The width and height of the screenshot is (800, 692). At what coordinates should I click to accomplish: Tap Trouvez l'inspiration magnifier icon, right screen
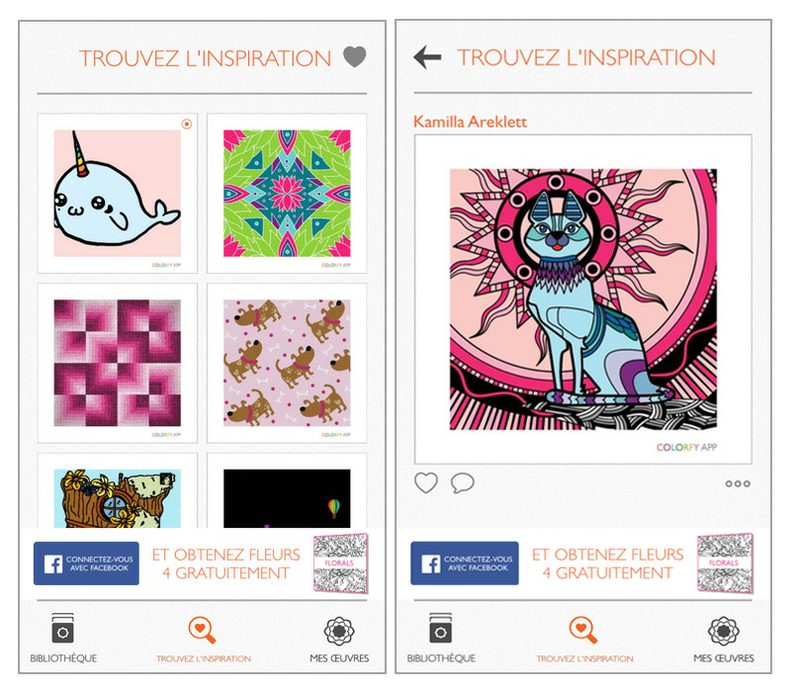tap(583, 630)
